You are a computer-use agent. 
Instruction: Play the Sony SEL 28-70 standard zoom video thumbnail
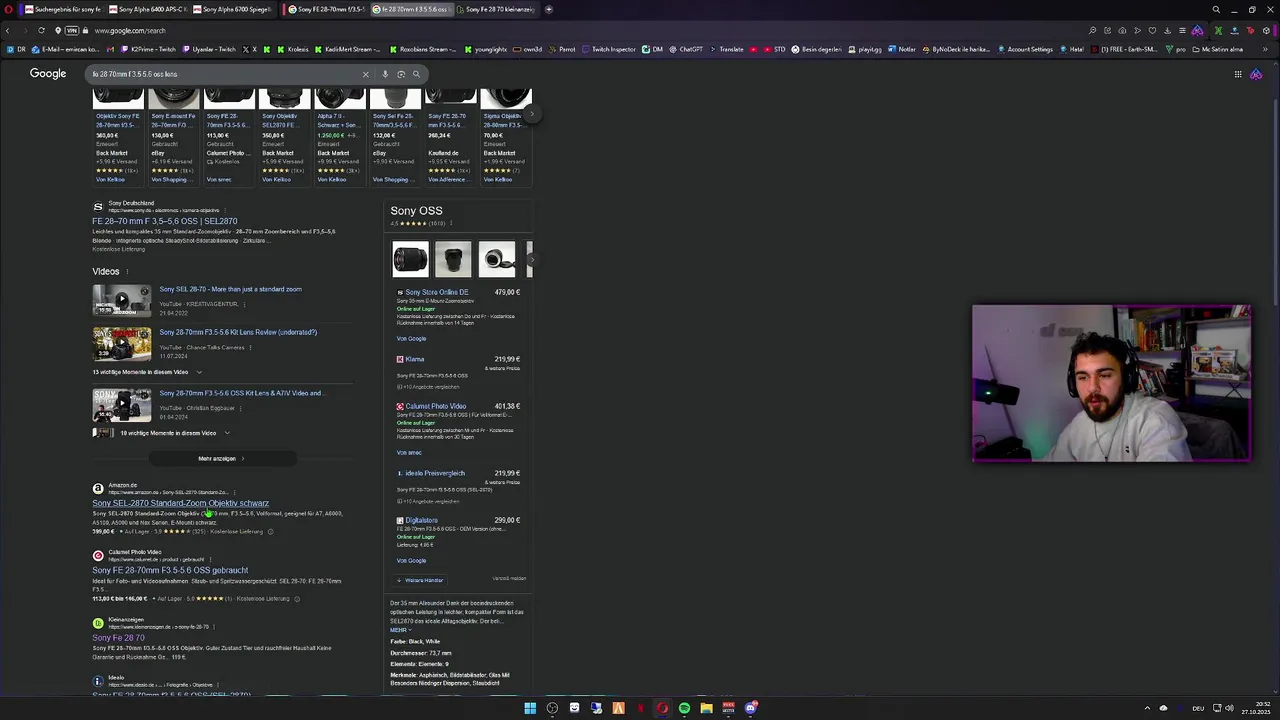pos(121,300)
